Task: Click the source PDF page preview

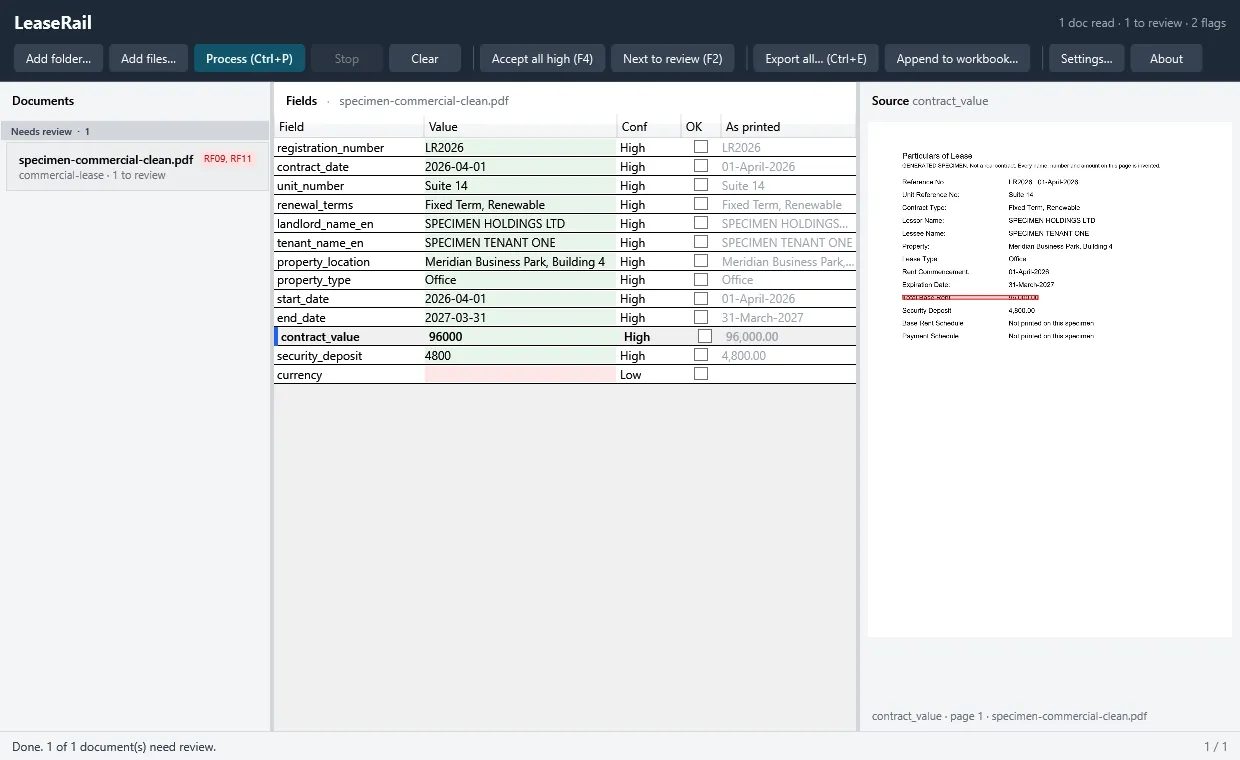Action: 1049,379
